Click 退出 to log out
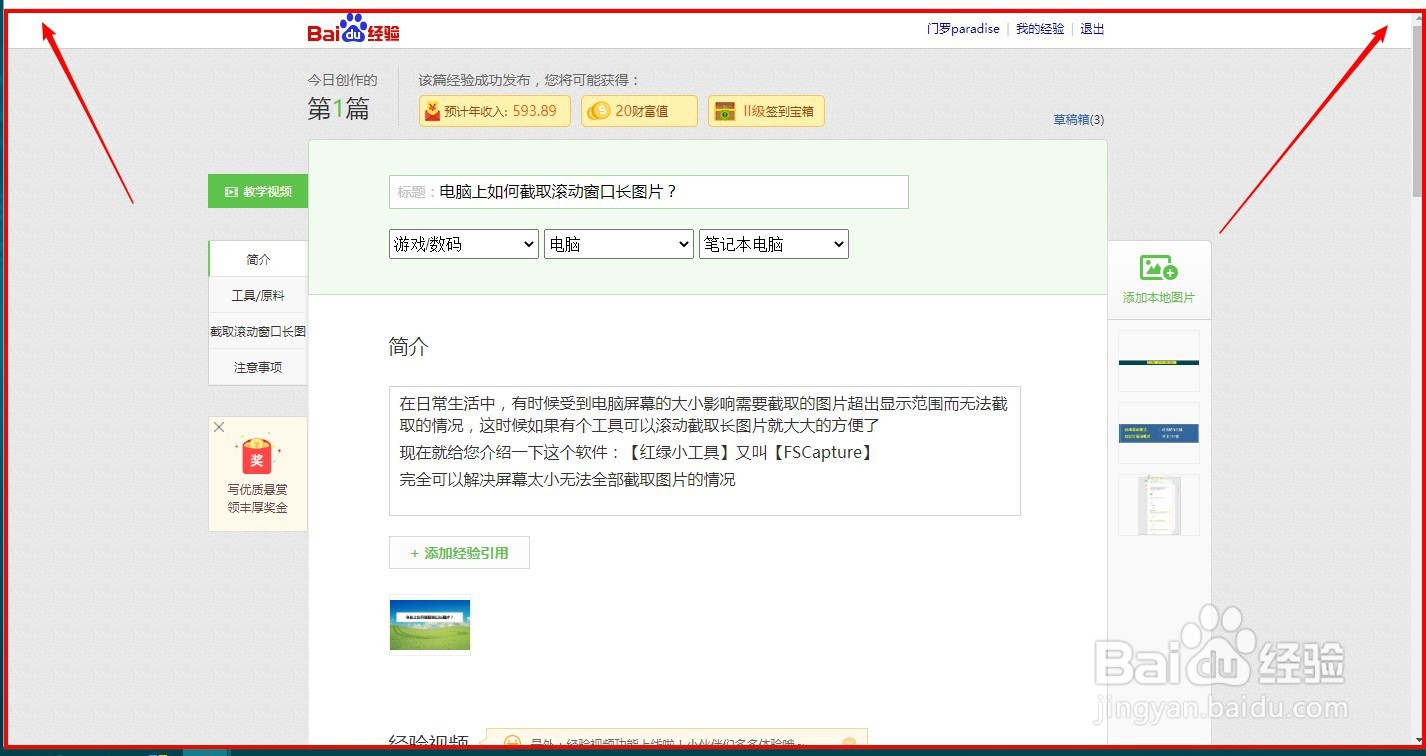The image size is (1426, 756). pos(1091,29)
